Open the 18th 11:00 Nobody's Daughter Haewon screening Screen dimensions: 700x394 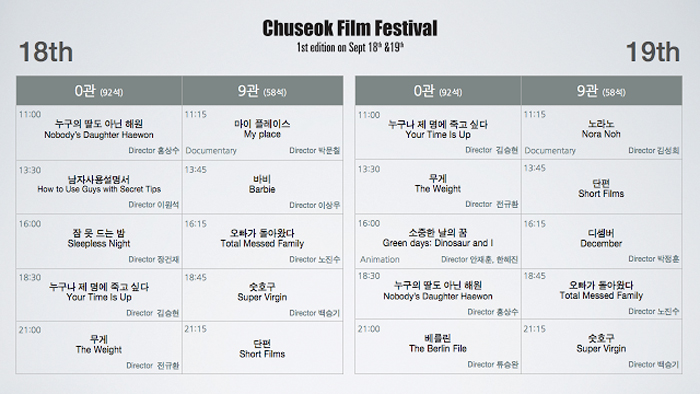99,133
